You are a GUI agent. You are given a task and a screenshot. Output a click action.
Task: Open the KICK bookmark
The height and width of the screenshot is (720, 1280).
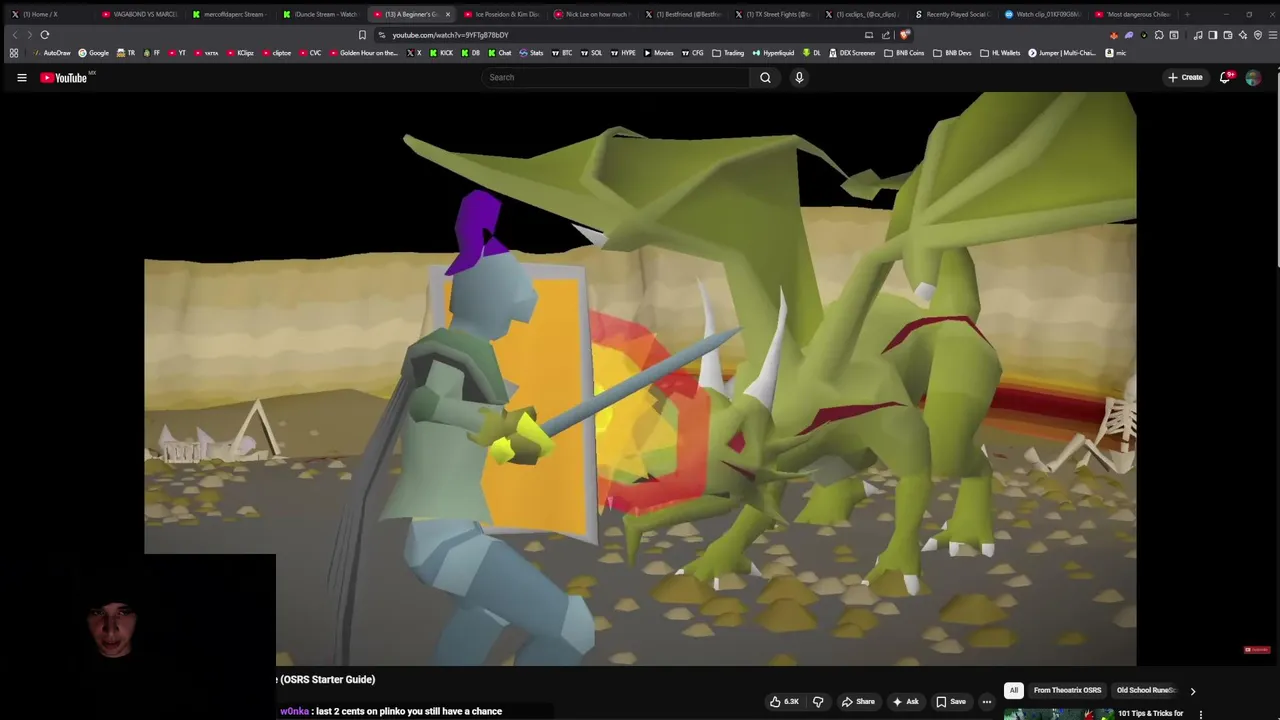[x=441, y=53]
